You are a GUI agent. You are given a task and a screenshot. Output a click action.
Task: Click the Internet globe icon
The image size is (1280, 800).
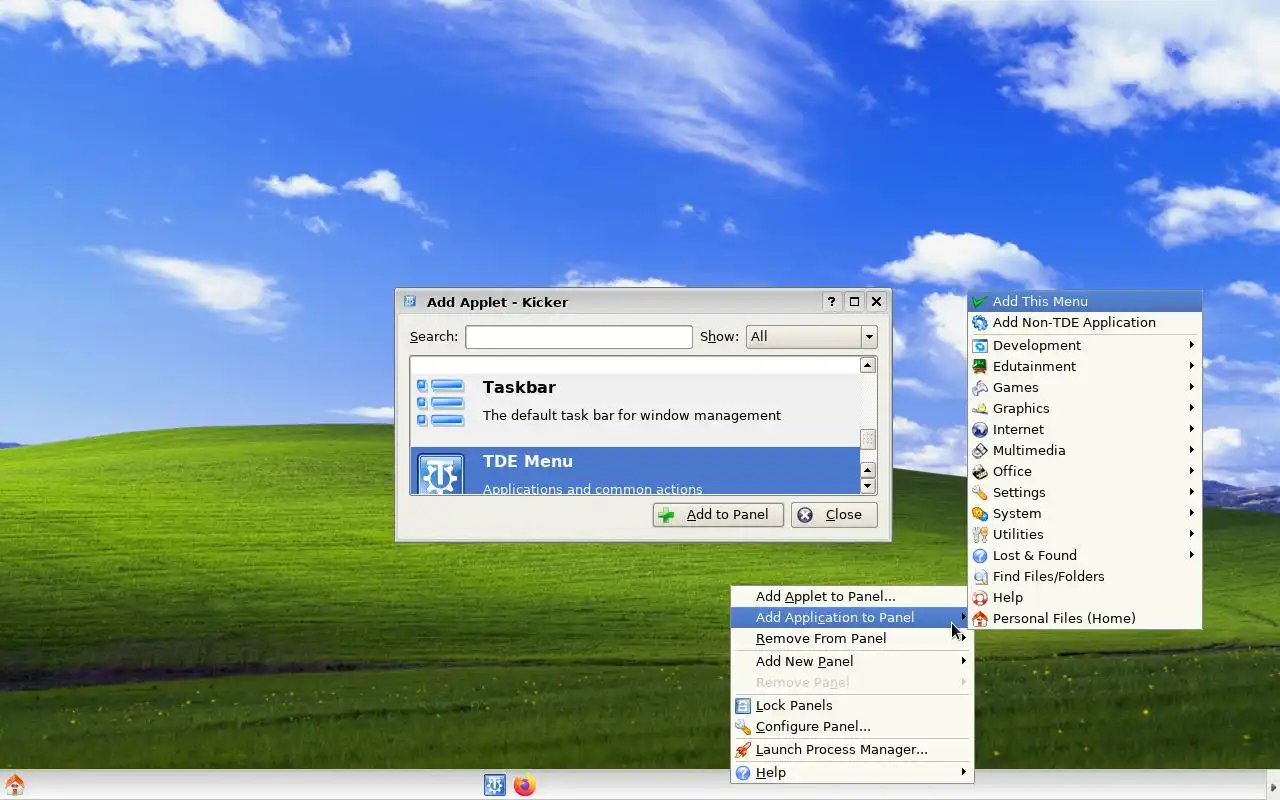point(980,430)
